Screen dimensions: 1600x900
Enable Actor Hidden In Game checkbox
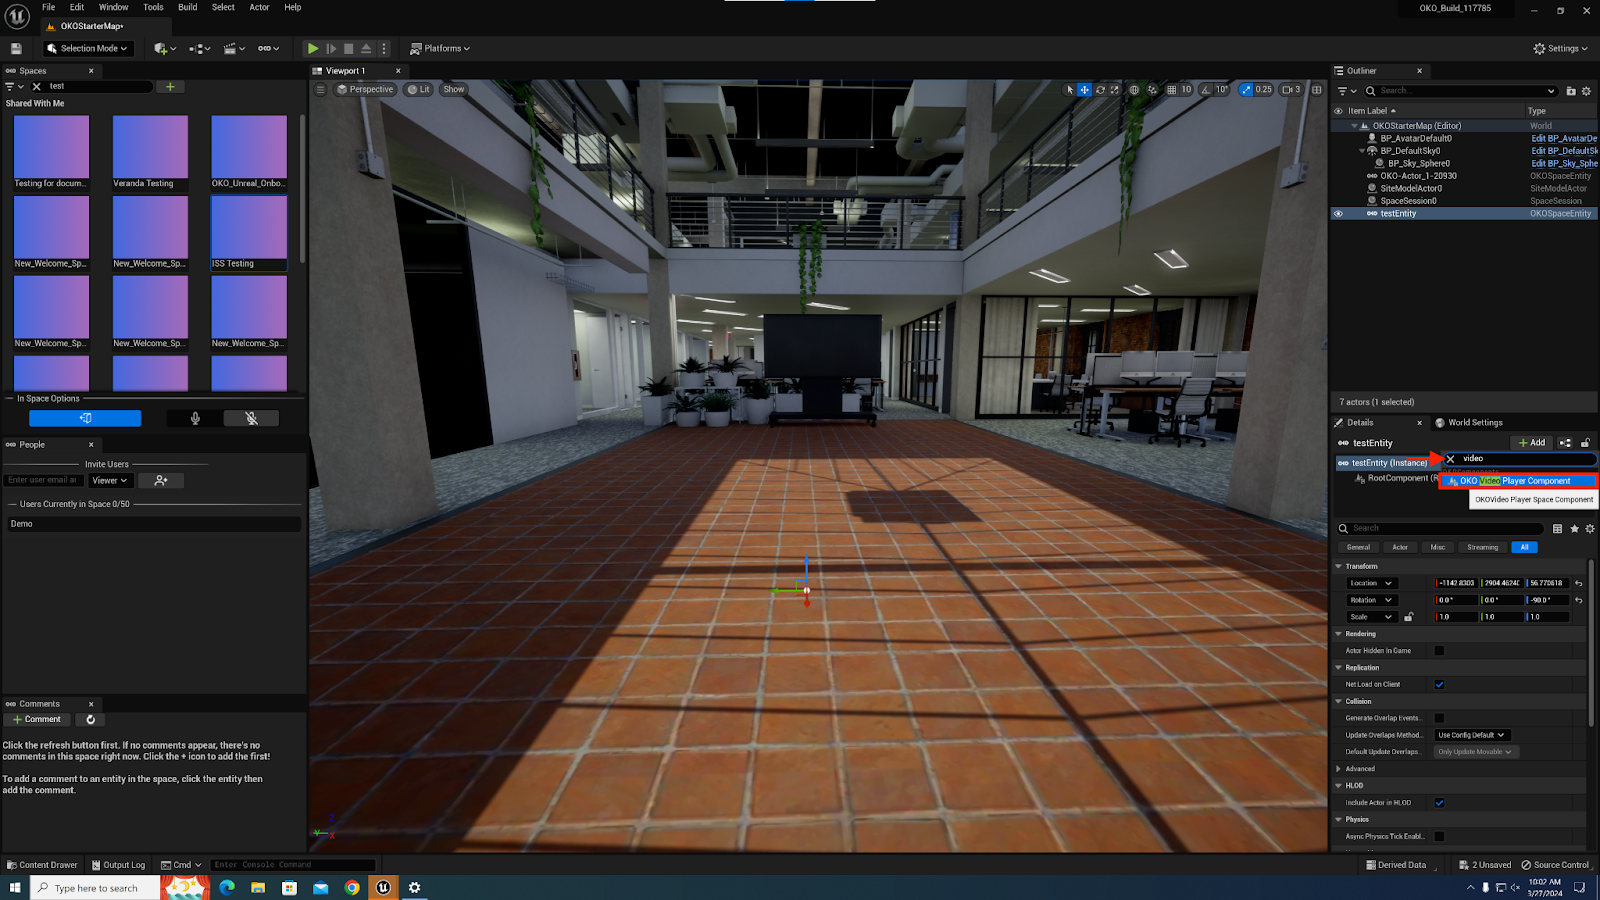click(1439, 651)
